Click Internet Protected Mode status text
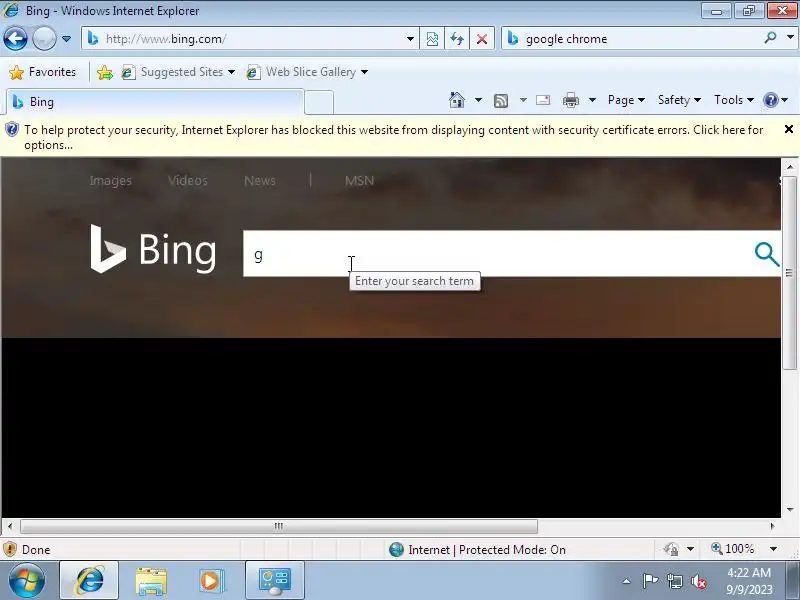 click(487, 549)
